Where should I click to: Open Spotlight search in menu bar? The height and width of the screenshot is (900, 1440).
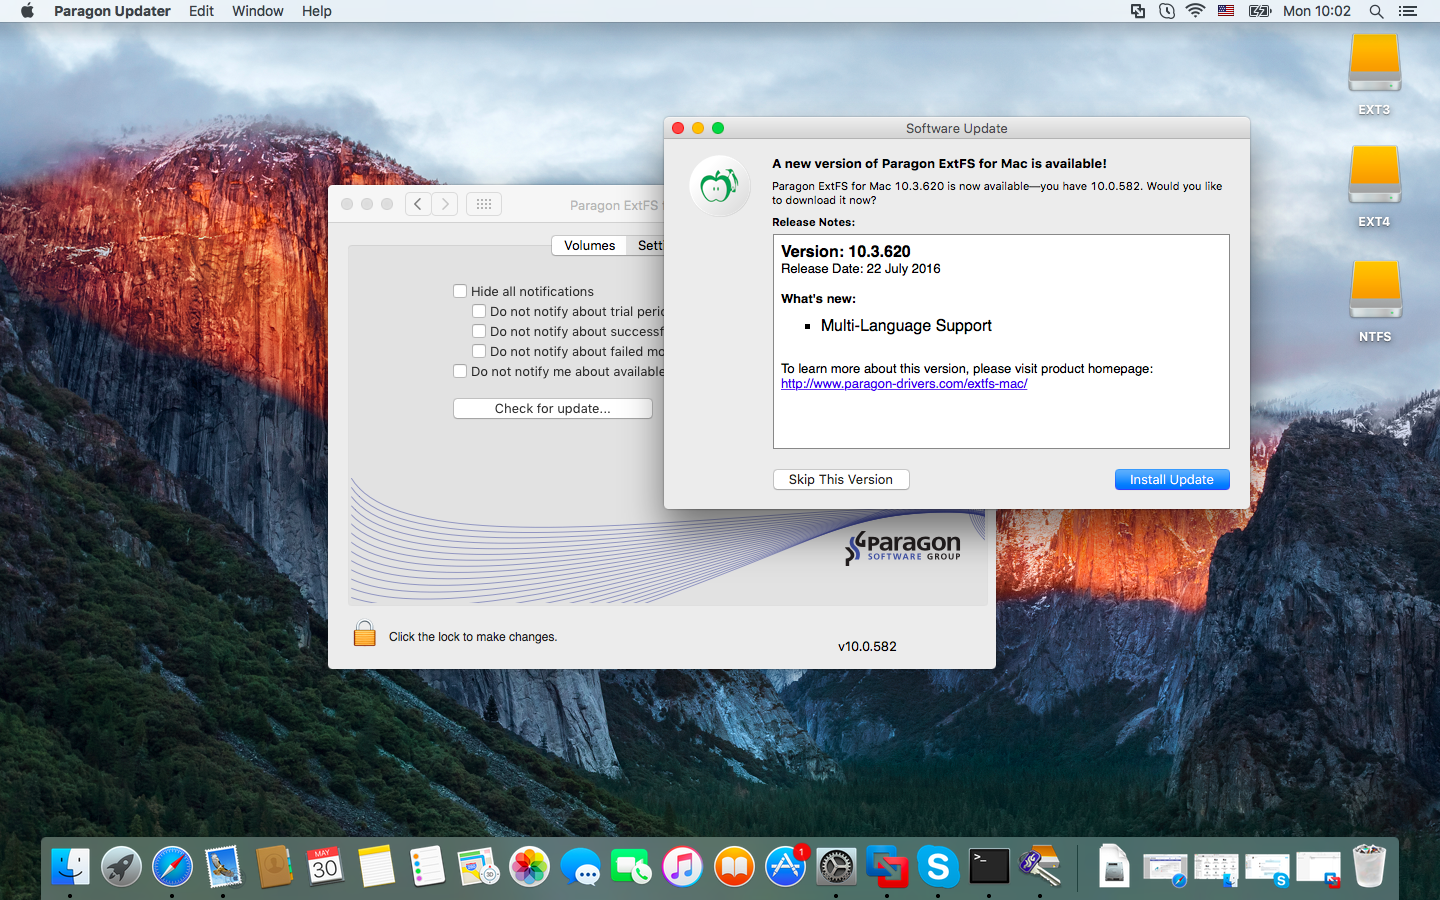(x=1376, y=11)
